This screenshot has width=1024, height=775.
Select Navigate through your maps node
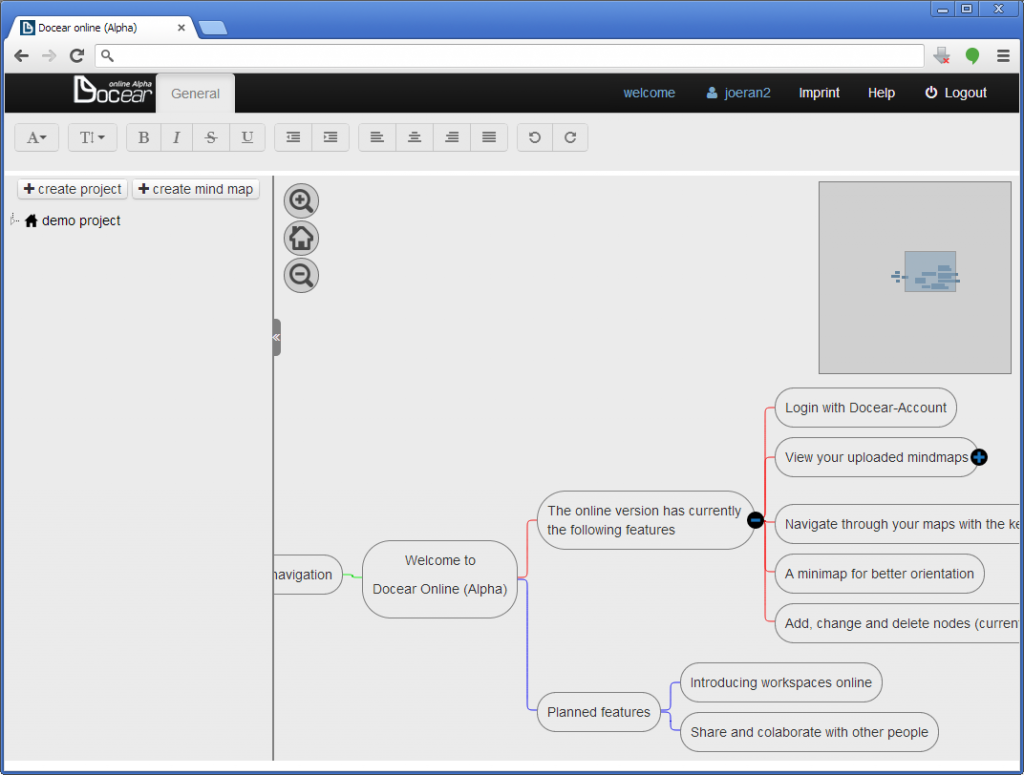(x=897, y=524)
